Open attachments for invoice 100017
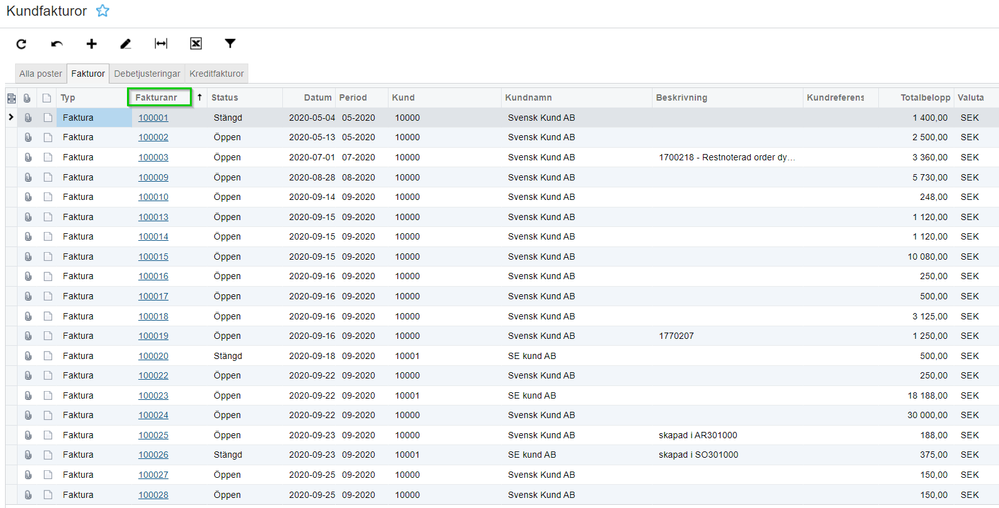The image size is (999, 508). click(27, 296)
